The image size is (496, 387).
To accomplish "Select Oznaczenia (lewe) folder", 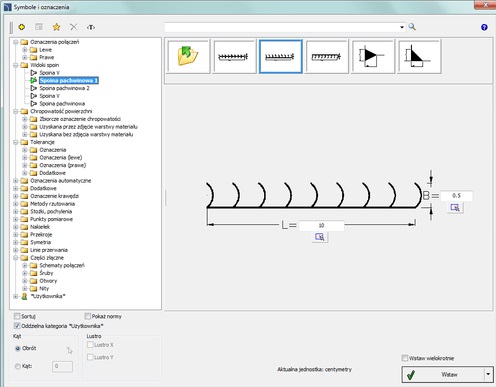I will 61,157.
